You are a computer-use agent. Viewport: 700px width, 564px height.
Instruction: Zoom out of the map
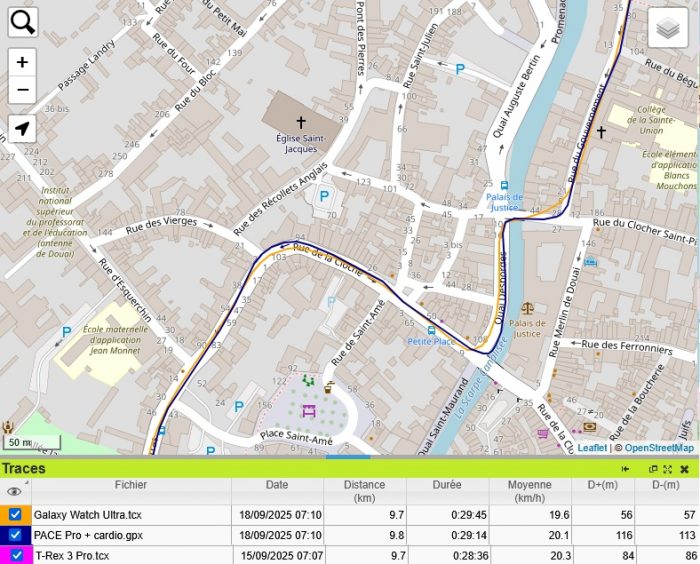(23, 90)
